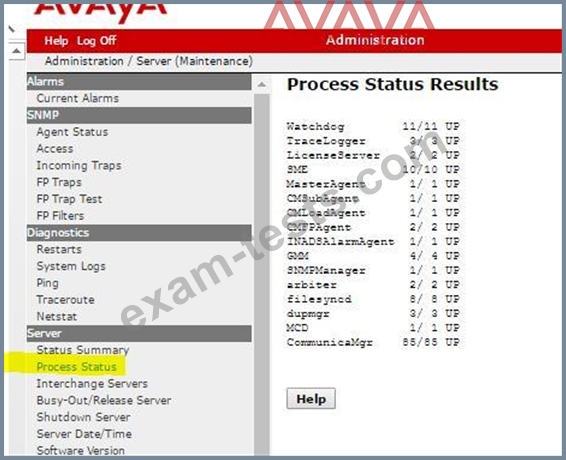Viewport: 566px width, 460px height.
Task: Select FP Filters menu item
Action: tap(60, 216)
